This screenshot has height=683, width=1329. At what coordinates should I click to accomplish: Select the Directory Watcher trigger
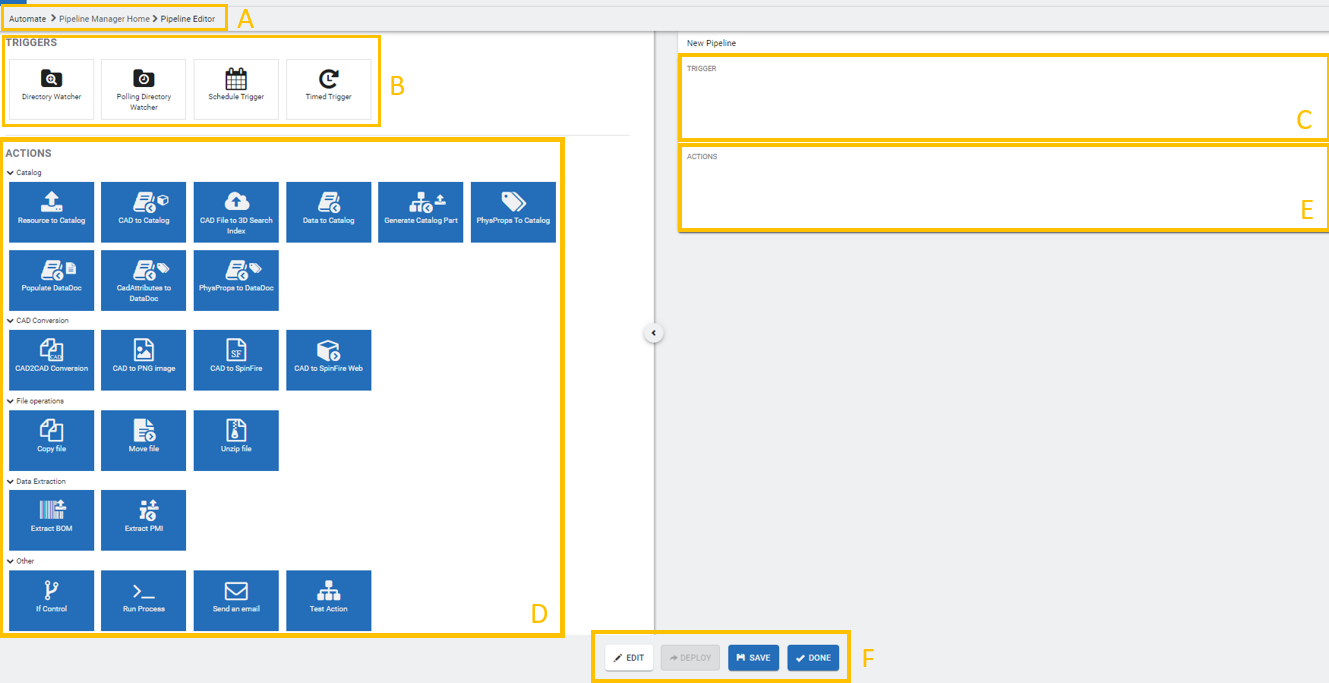point(51,89)
